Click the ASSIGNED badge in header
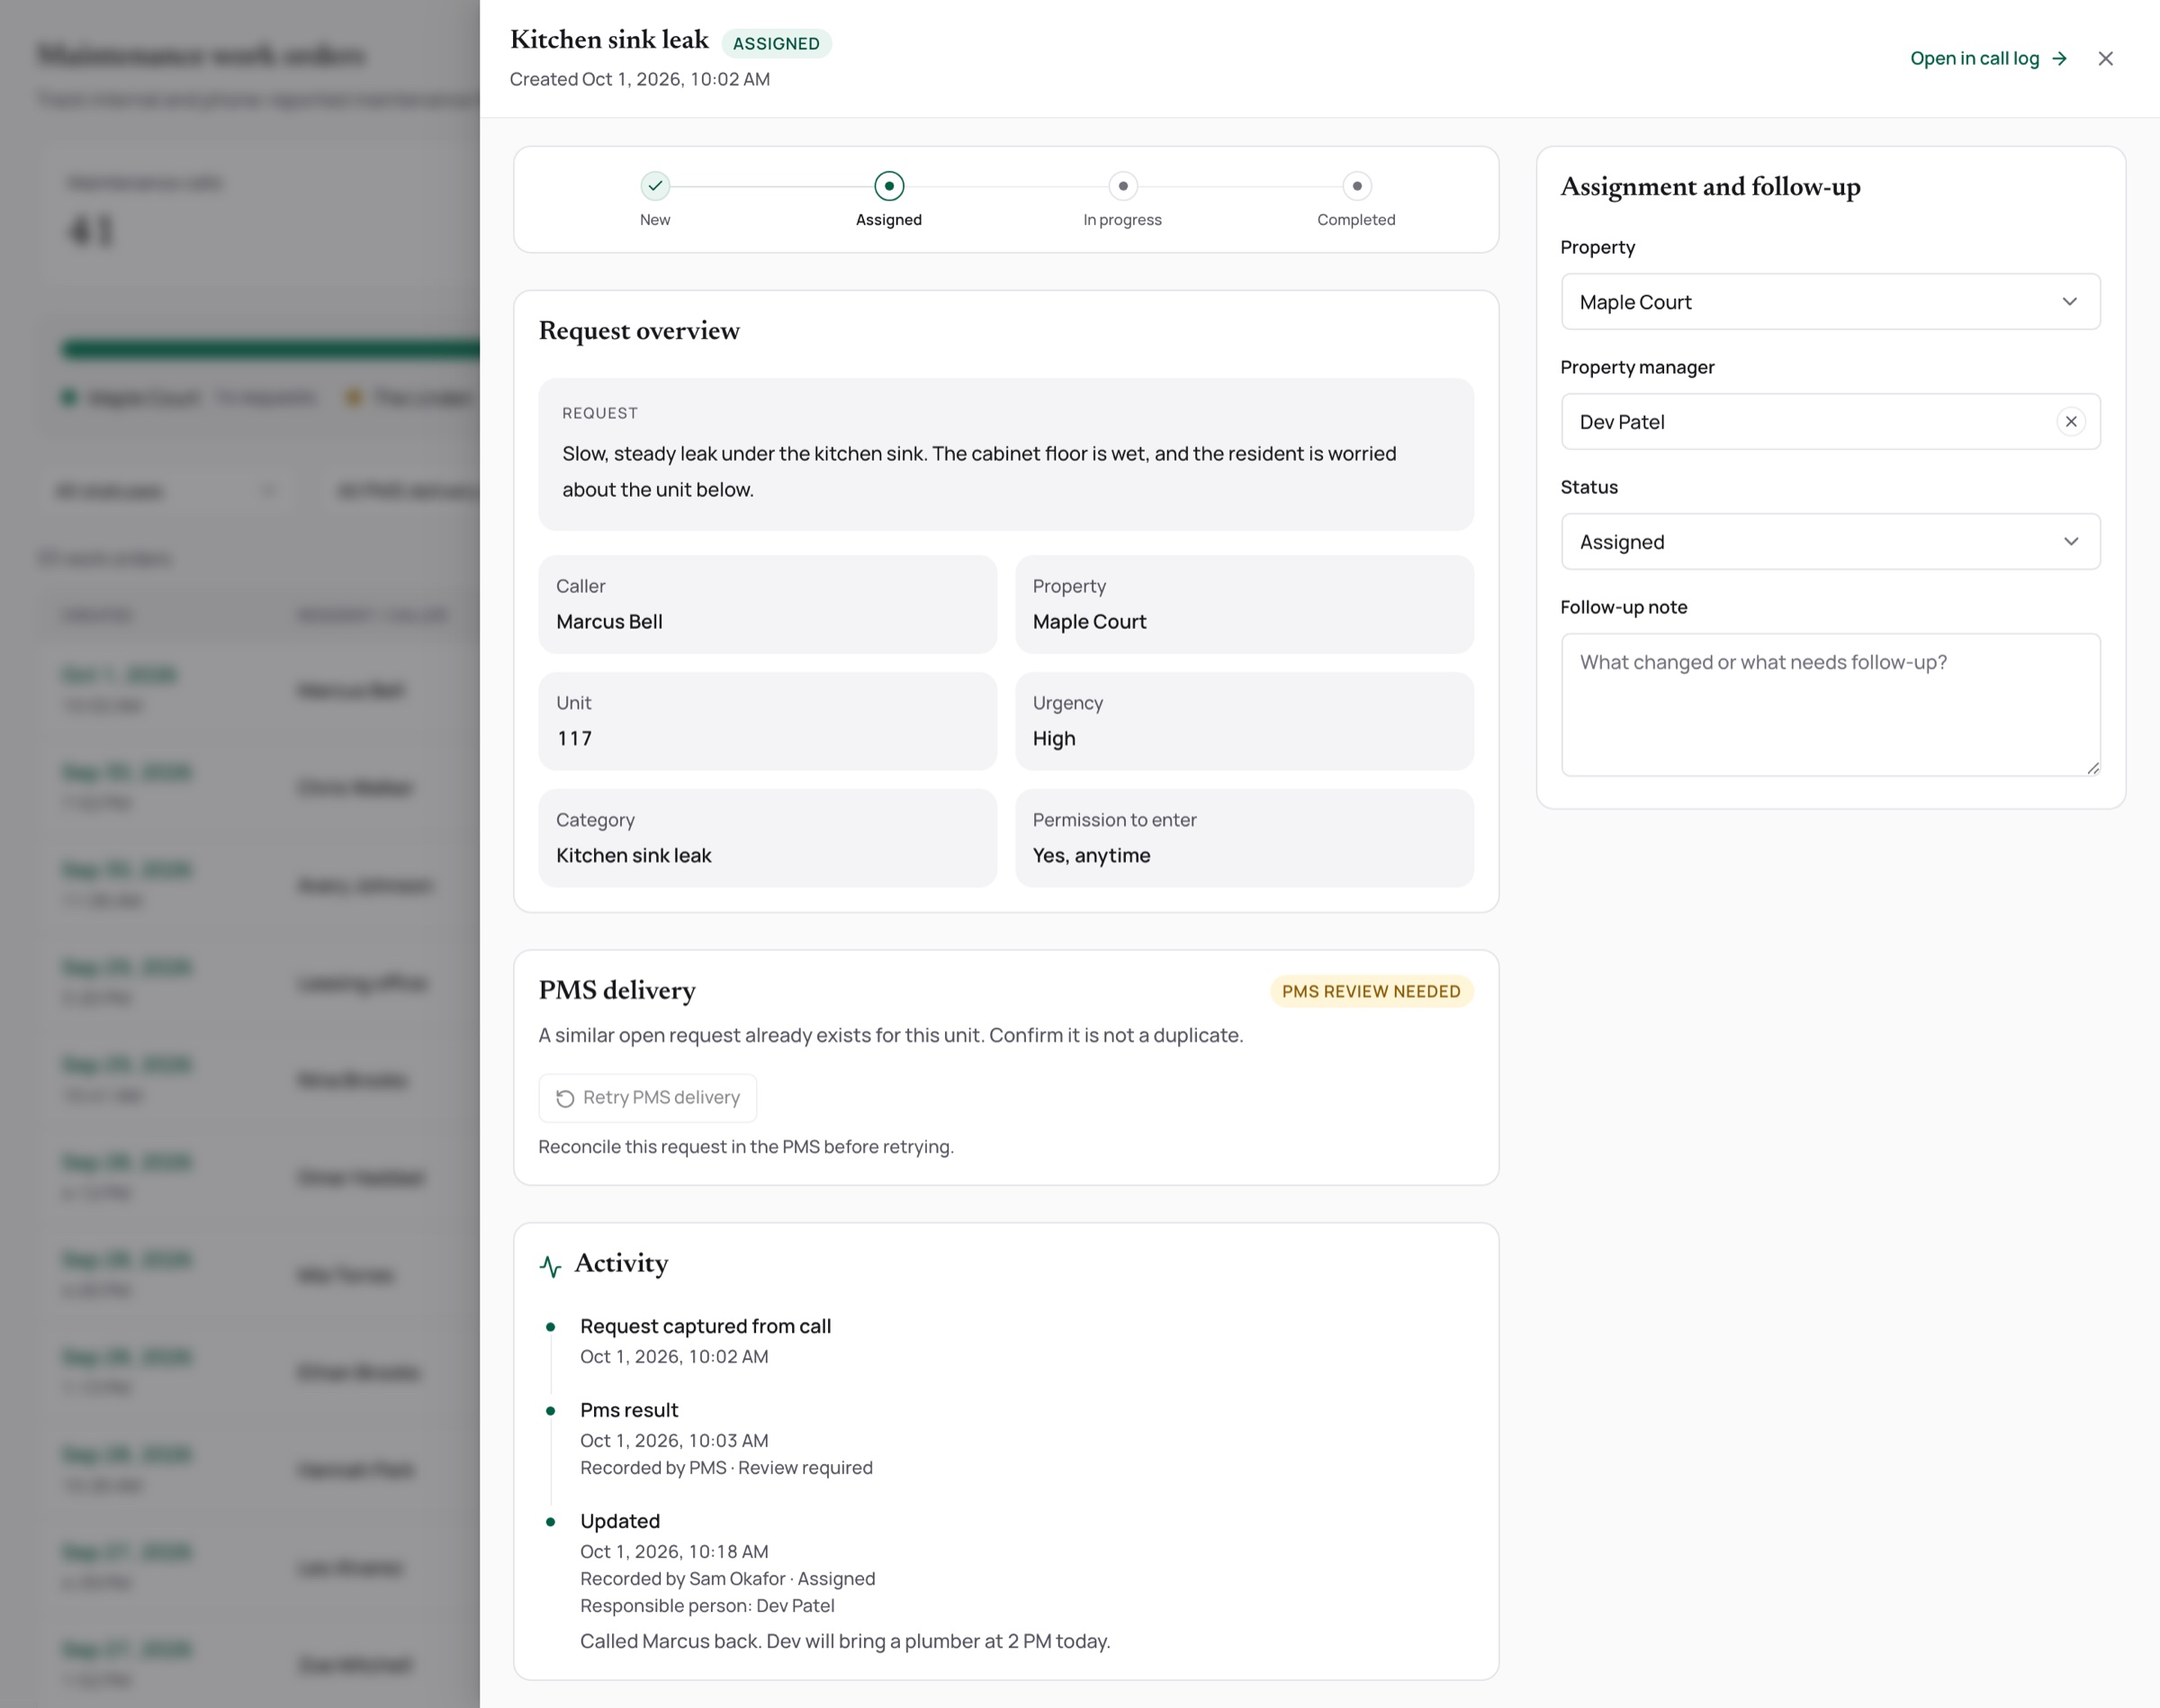This screenshot has height=1708, width=2160. [776, 44]
